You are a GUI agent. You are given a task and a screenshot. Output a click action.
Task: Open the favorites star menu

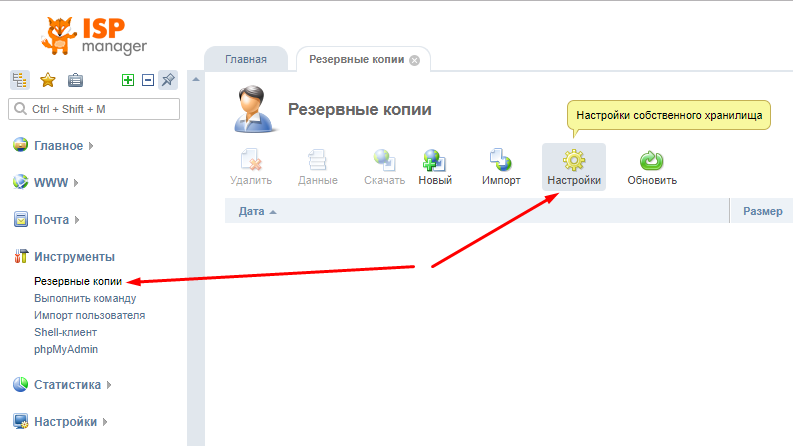point(48,80)
